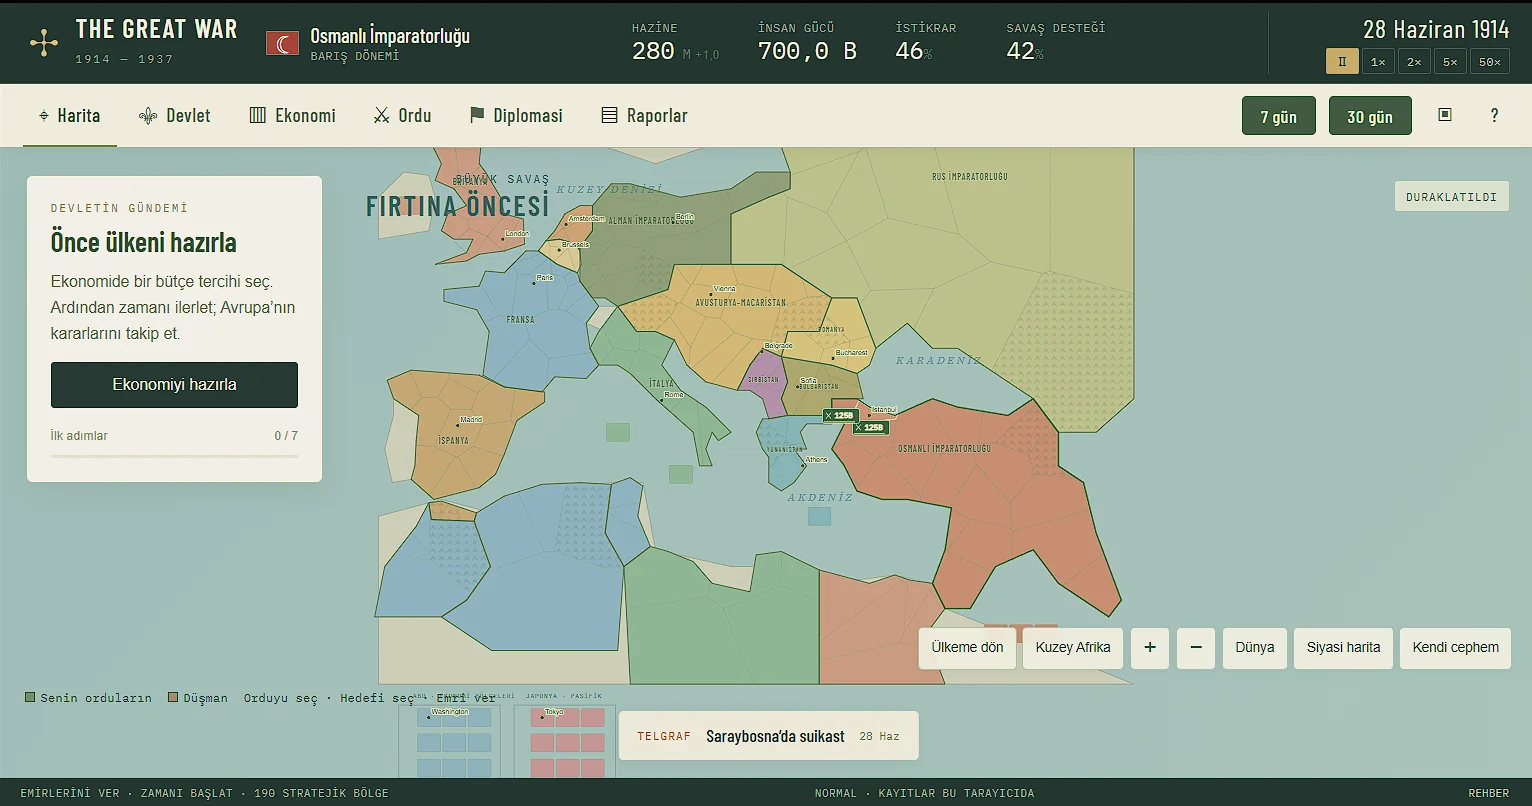Open the Saraybosna'da suikast telegraph notification
Screen dimensions: 1532x806
768,736
